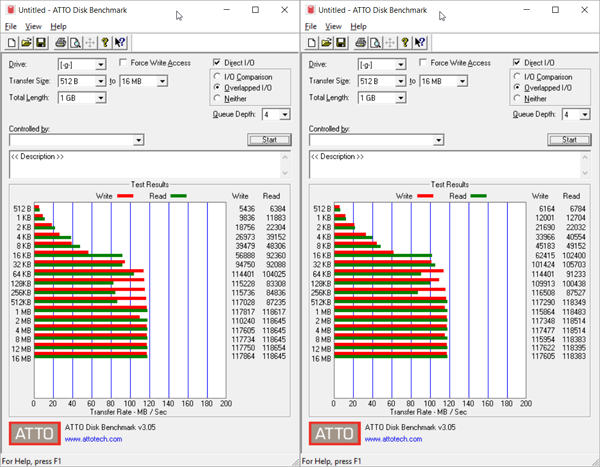600x467 pixels.
Task: Click the ATTO logo in left window
Action: click(35, 433)
